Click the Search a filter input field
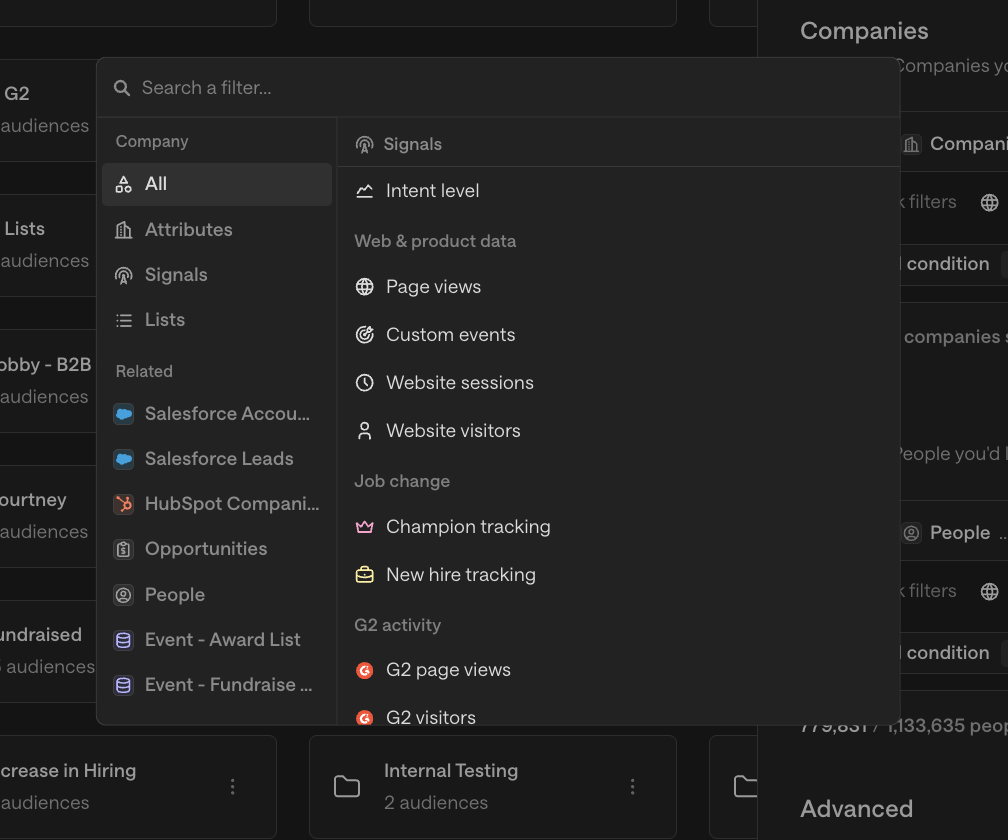Screen dimensions: 1008x840 pyautogui.click(x=498, y=87)
